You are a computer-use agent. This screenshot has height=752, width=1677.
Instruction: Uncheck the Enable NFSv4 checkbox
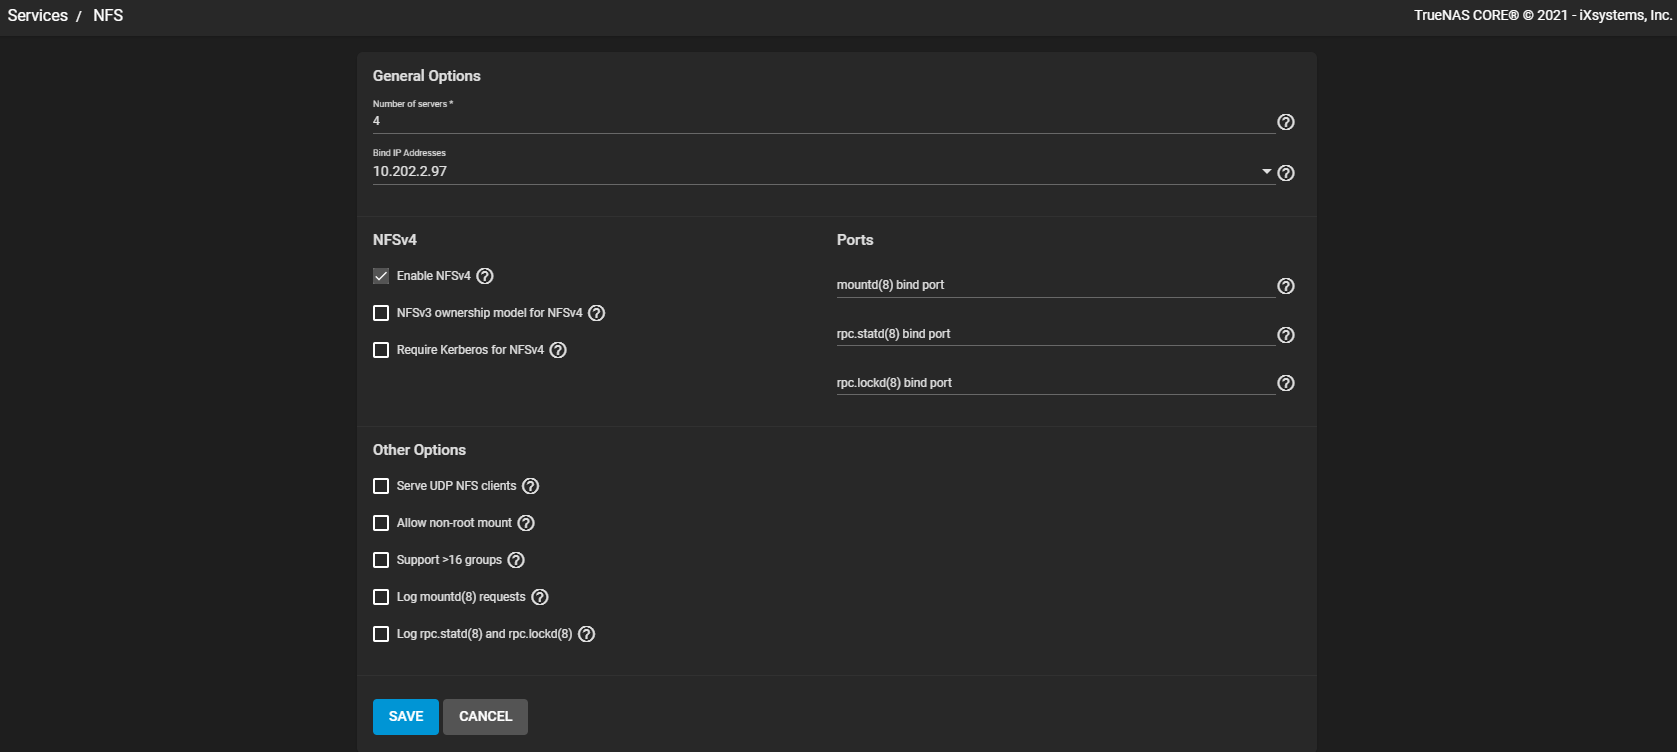coord(381,276)
